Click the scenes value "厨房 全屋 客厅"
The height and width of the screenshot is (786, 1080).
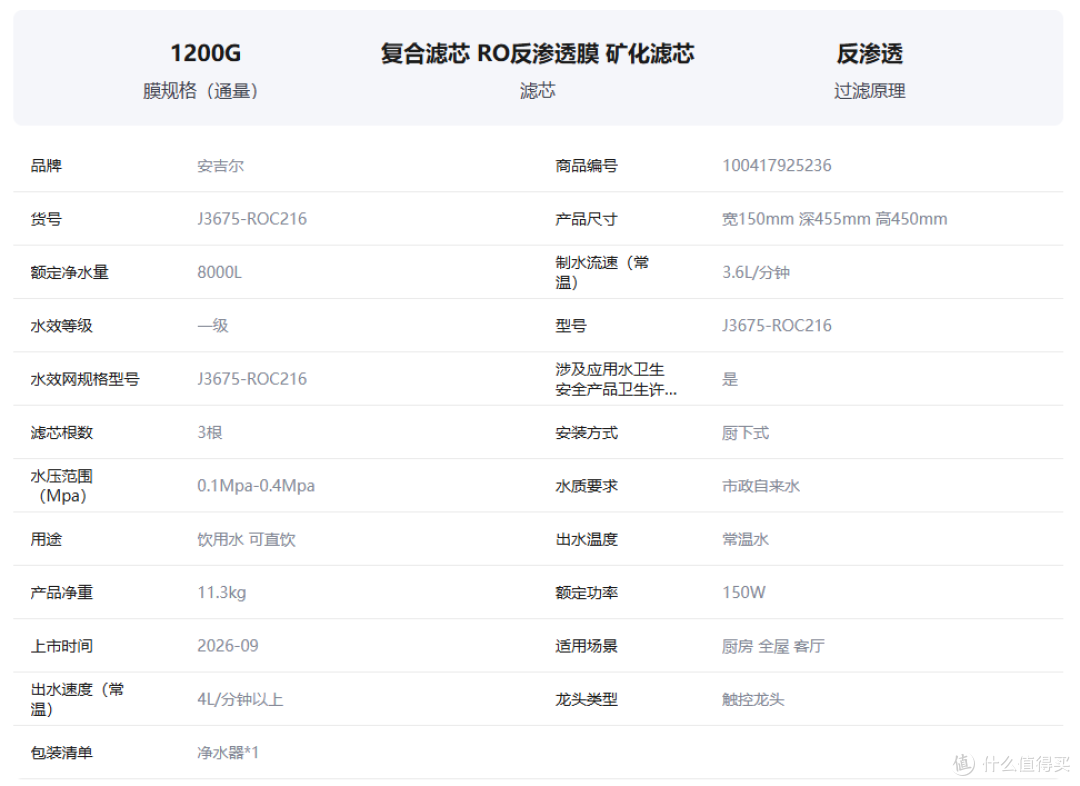[773, 646]
